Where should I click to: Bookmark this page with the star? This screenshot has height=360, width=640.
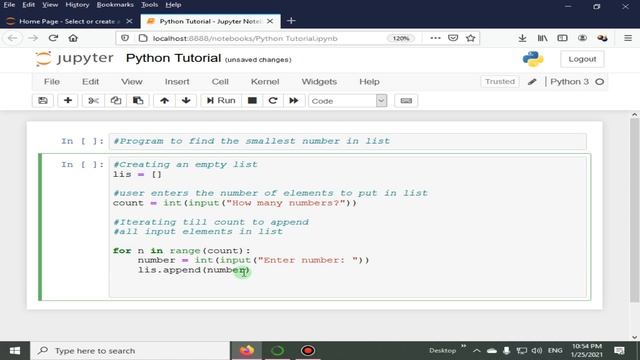coord(471,38)
